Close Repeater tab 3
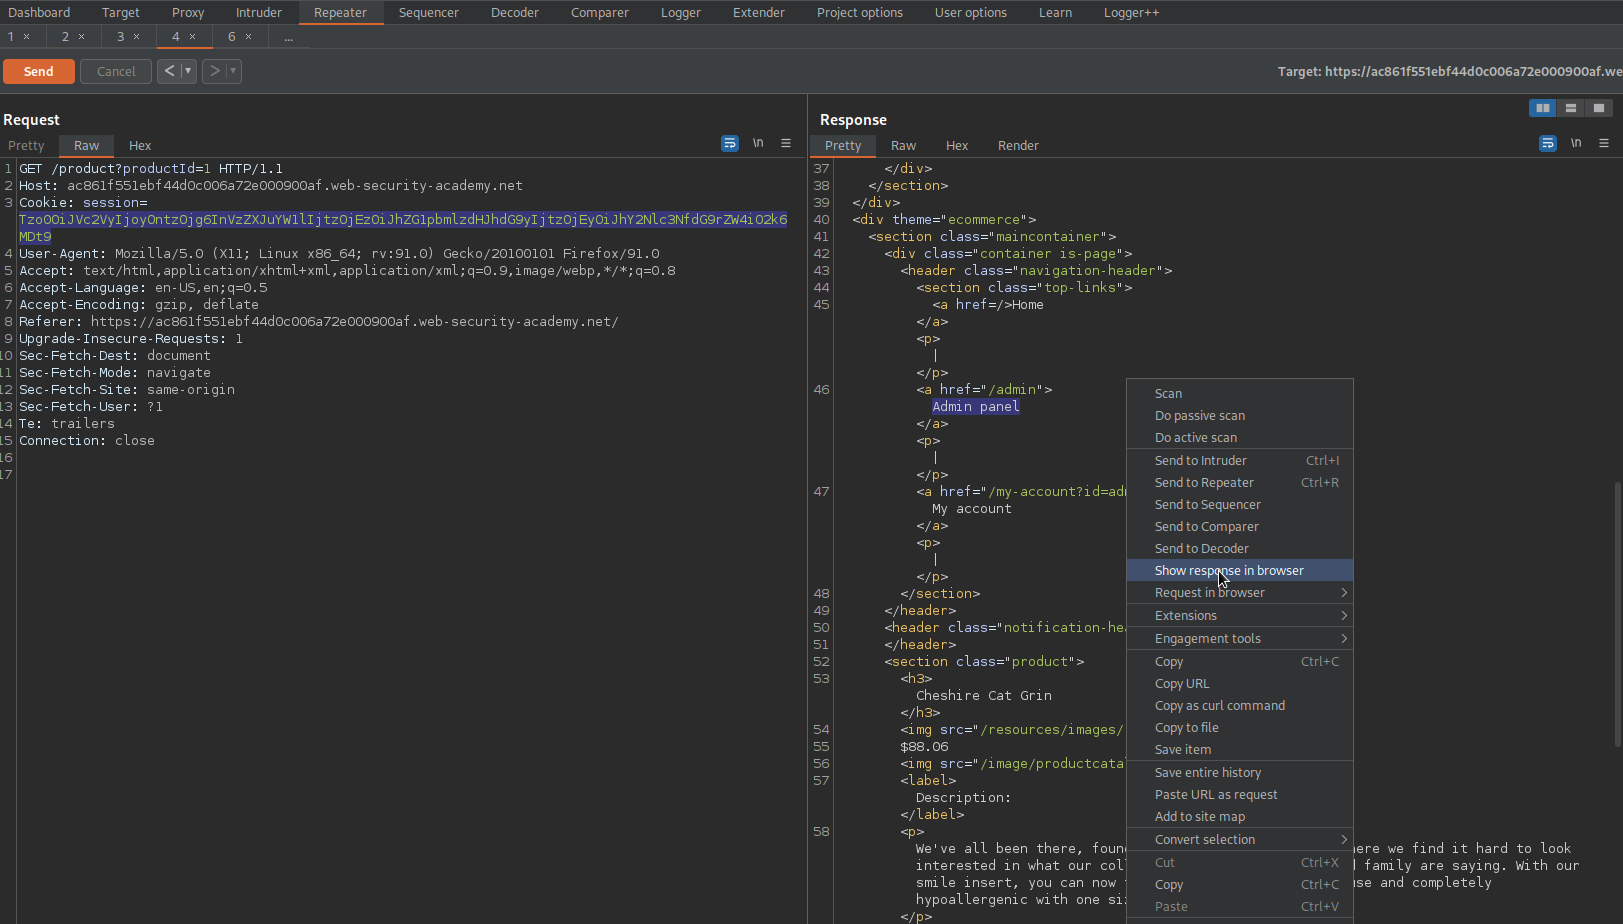1623x924 pixels. tap(137, 37)
